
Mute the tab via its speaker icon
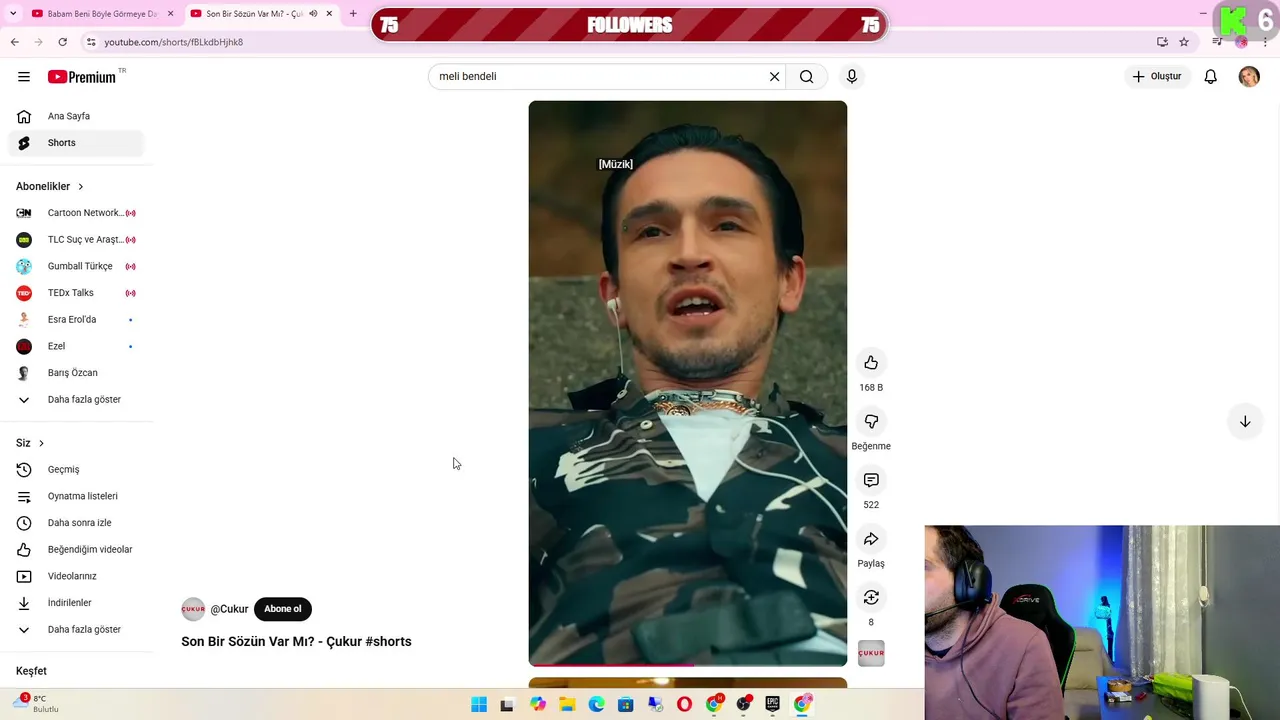[313, 14]
